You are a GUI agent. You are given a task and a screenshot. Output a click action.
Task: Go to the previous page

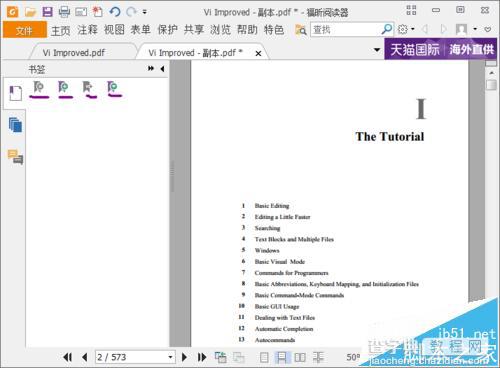pos(85,357)
